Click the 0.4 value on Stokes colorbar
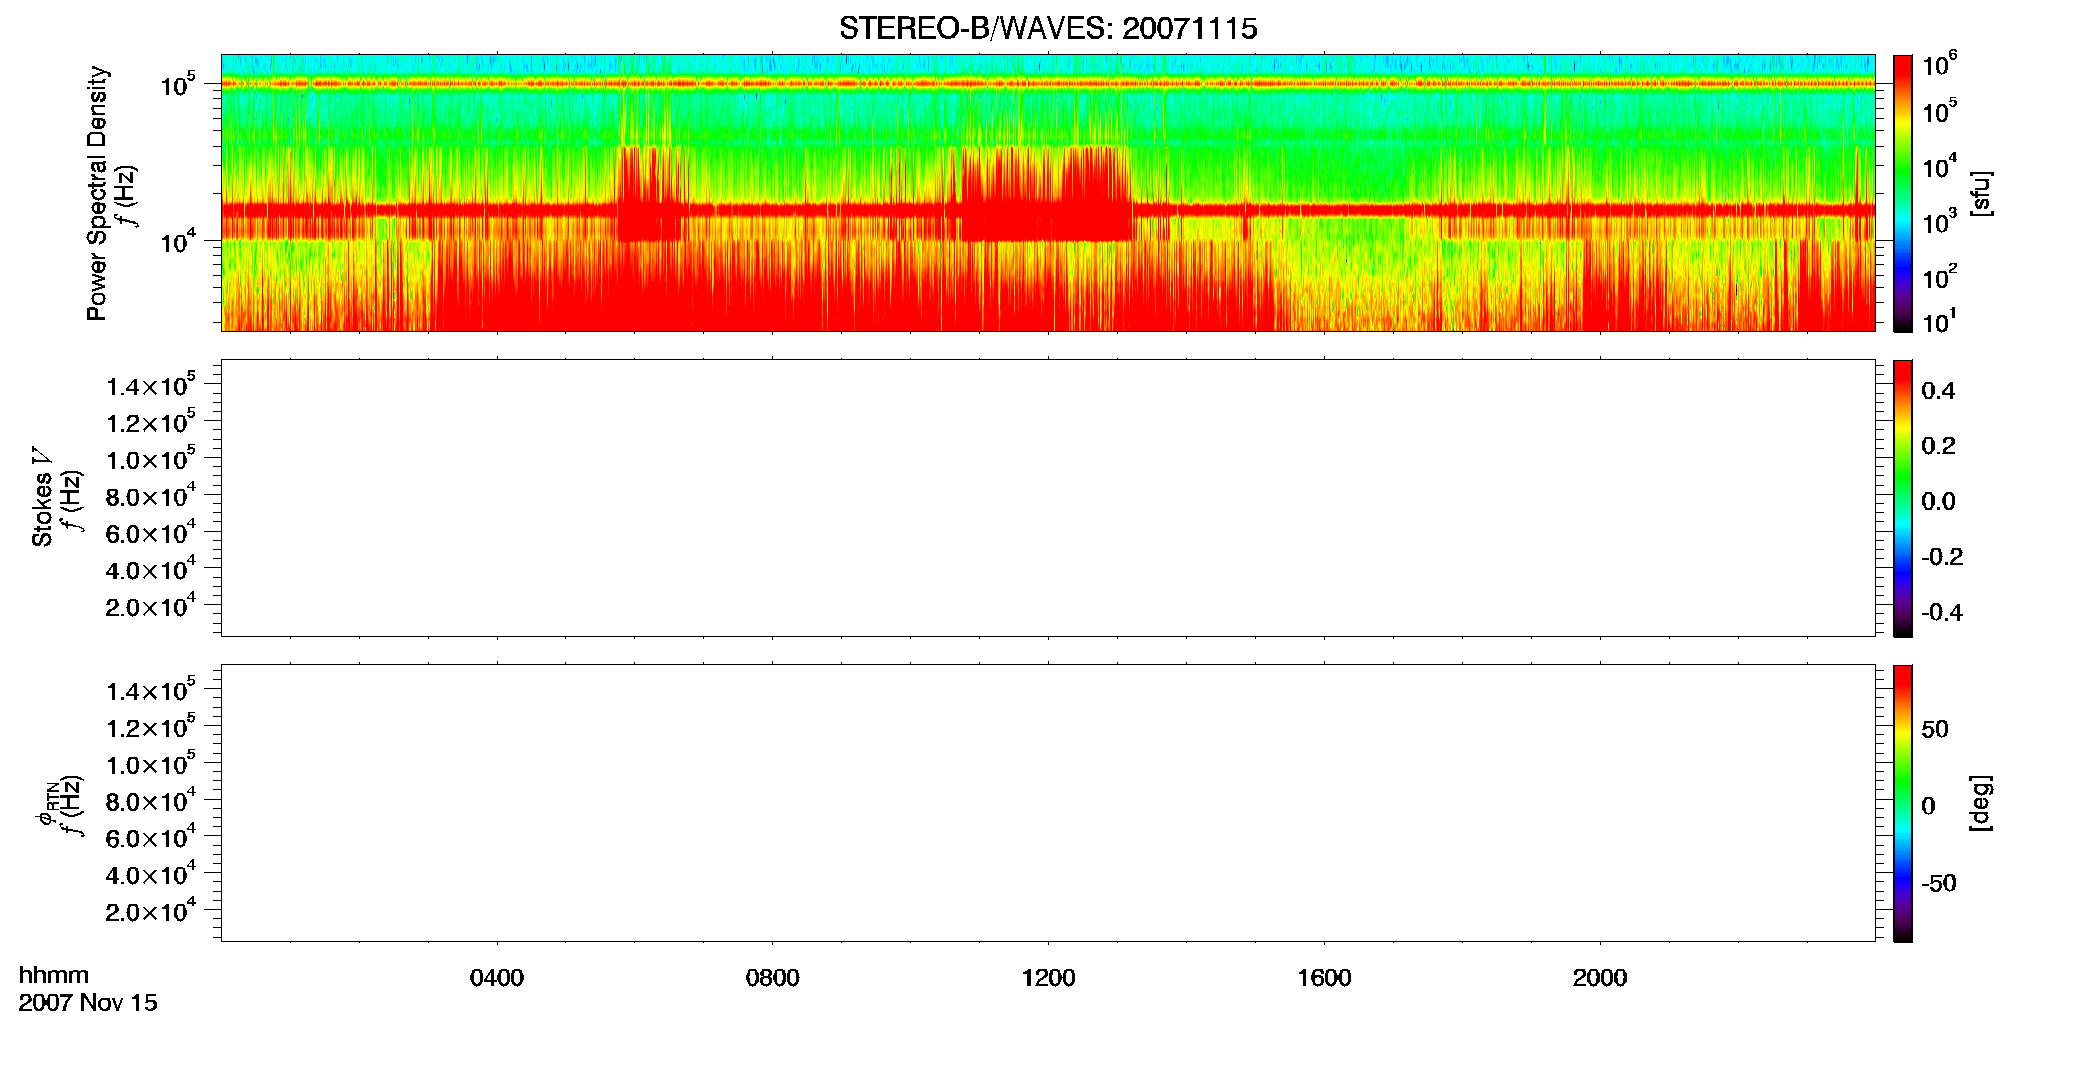 coord(1938,391)
